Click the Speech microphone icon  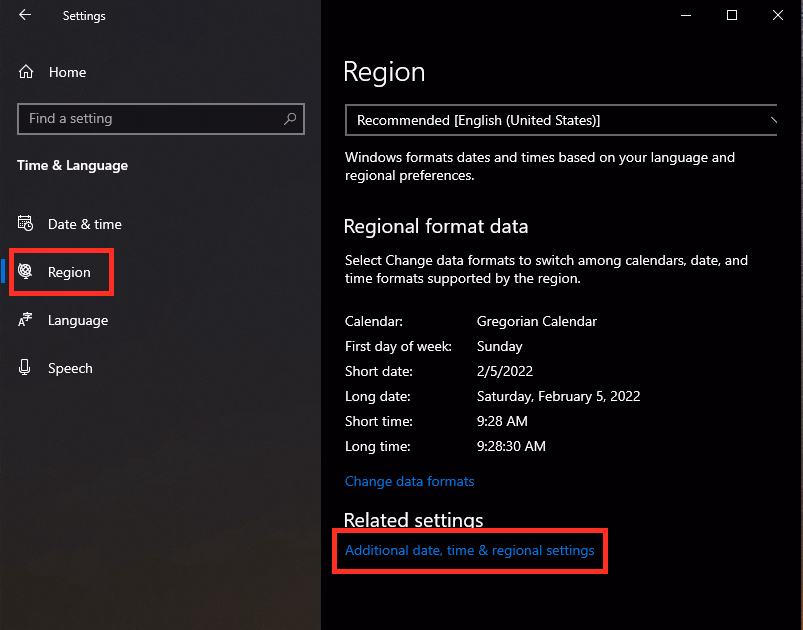(26, 368)
